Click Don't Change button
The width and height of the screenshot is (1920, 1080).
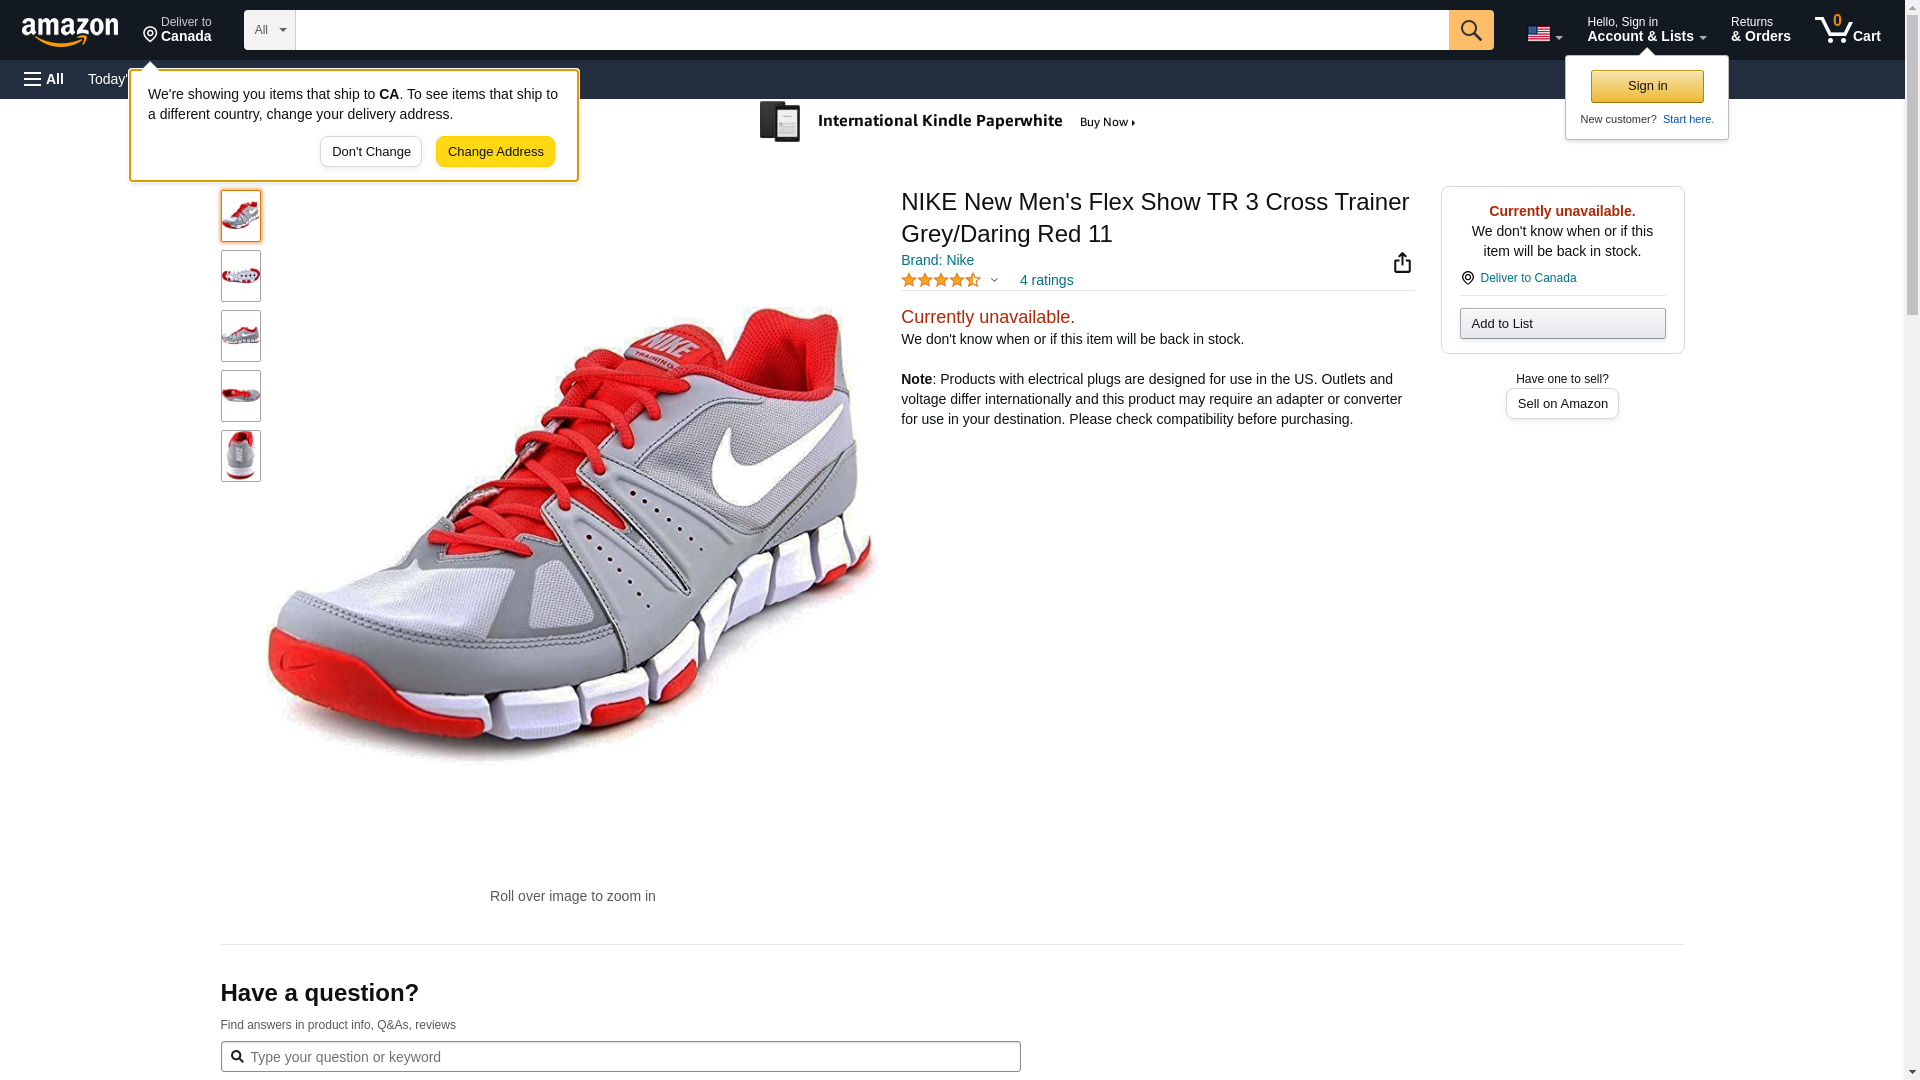371,152
